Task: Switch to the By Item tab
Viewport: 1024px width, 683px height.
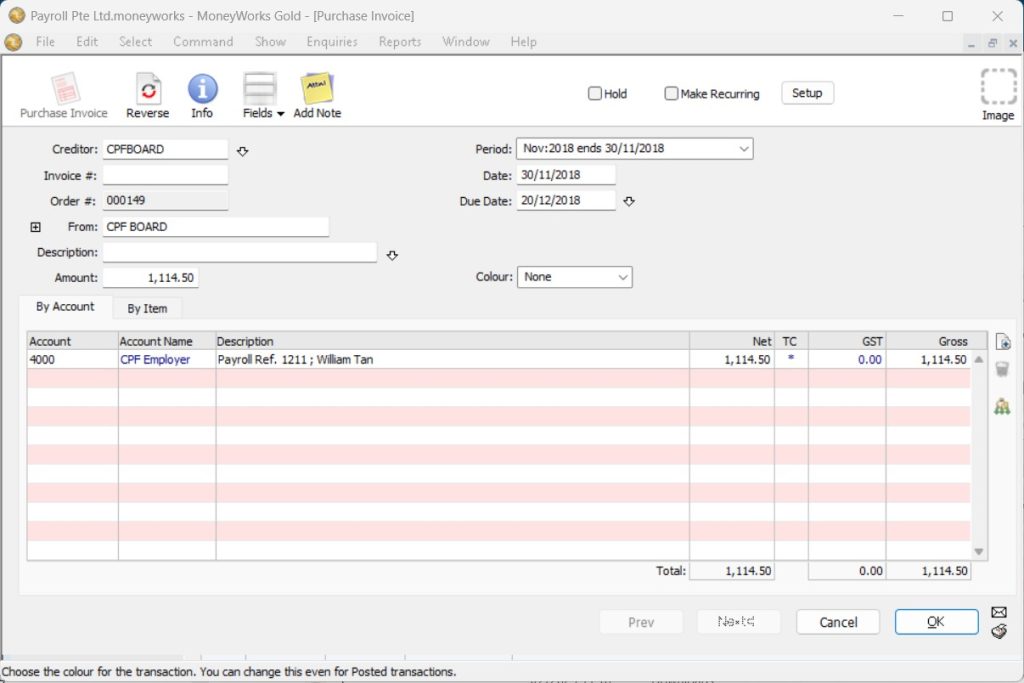Action: click(x=147, y=309)
